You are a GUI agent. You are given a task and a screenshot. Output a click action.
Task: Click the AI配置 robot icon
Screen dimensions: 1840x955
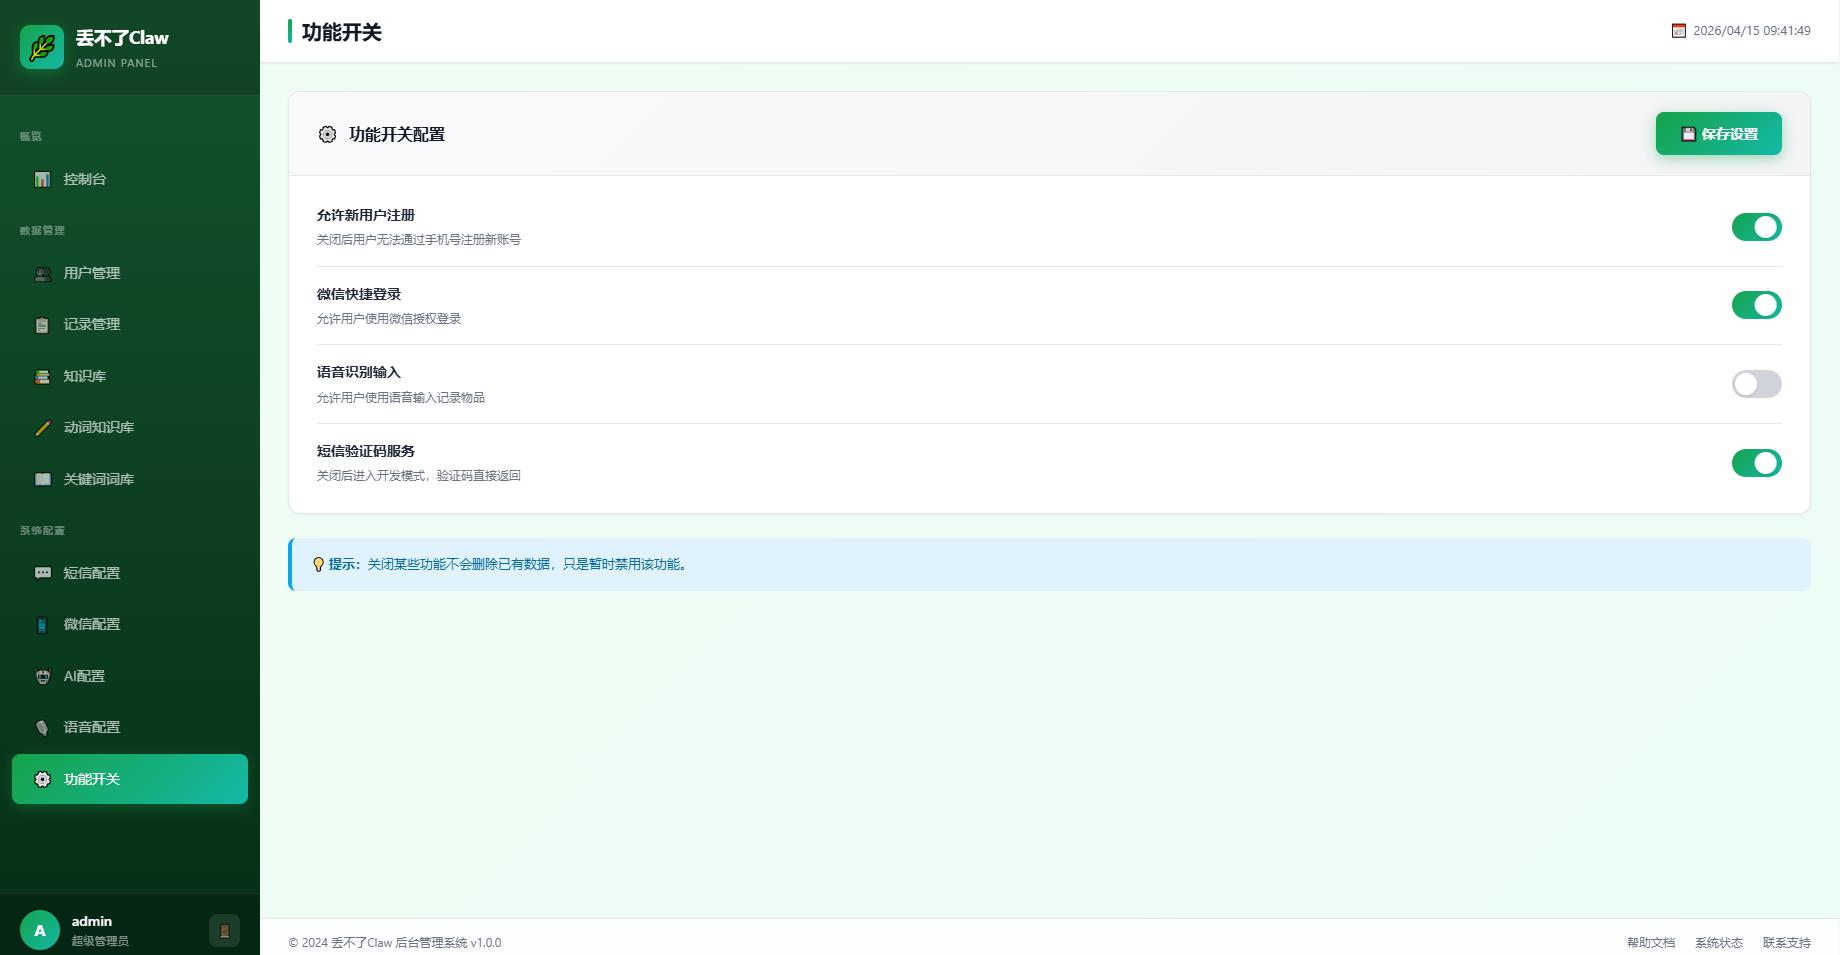click(42, 676)
